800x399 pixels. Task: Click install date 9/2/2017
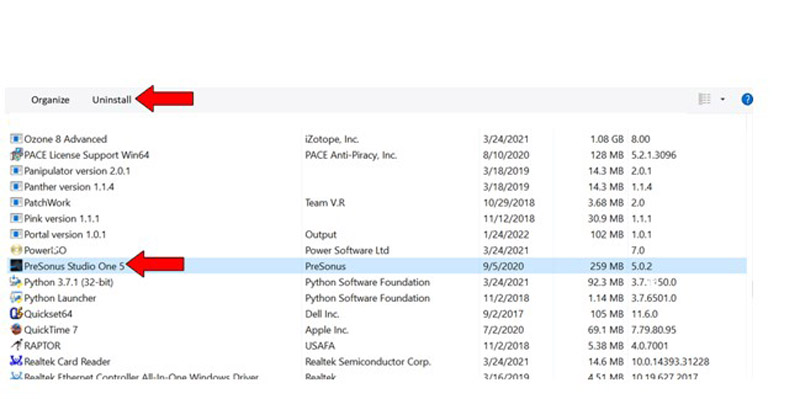click(x=504, y=314)
